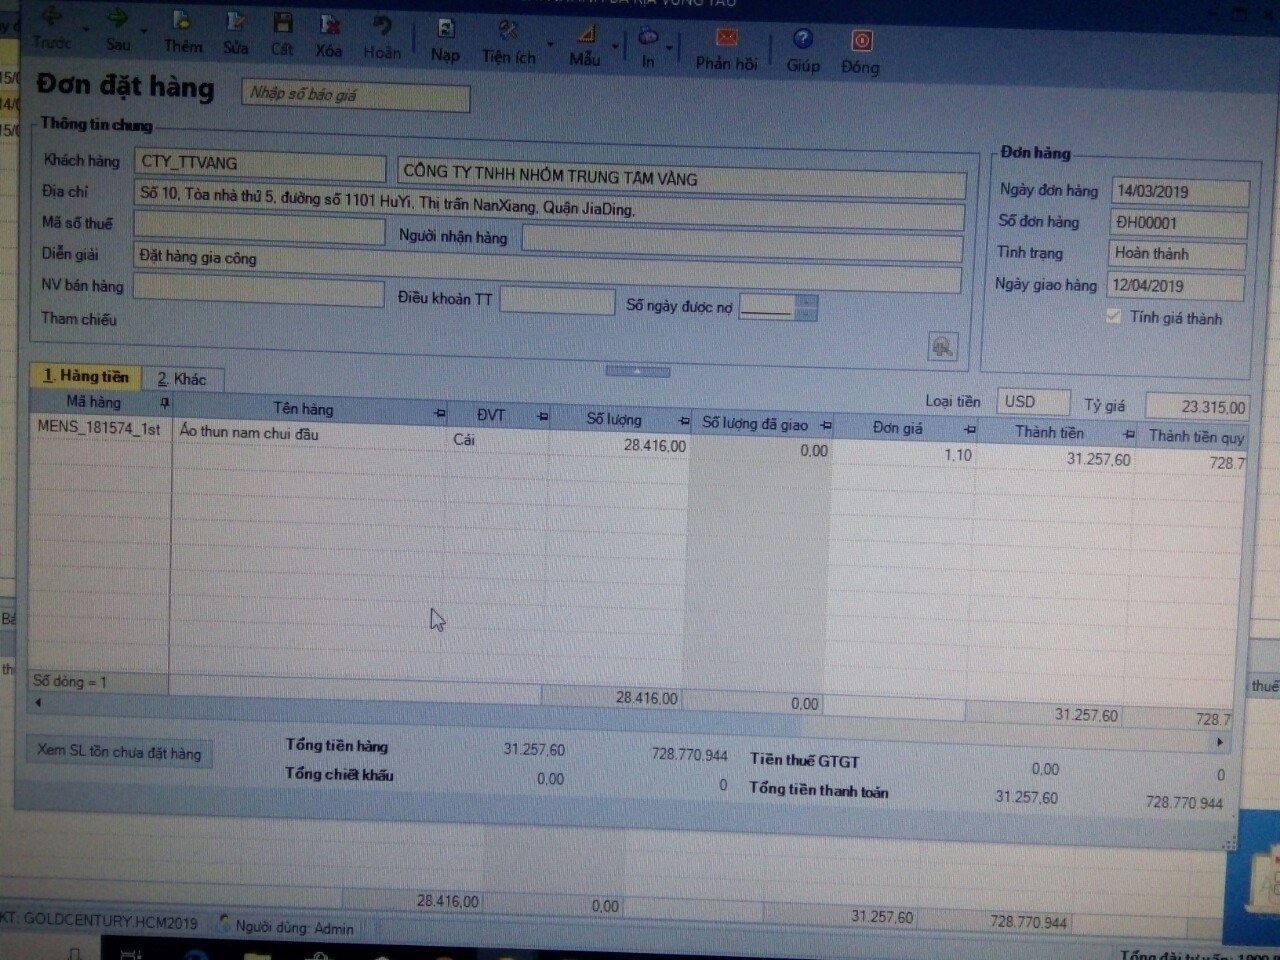Image resolution: width=1280 pixels, height=960 pixels.
Task: Pin the Số lượng đã giao column
Action: click(826, 425)
